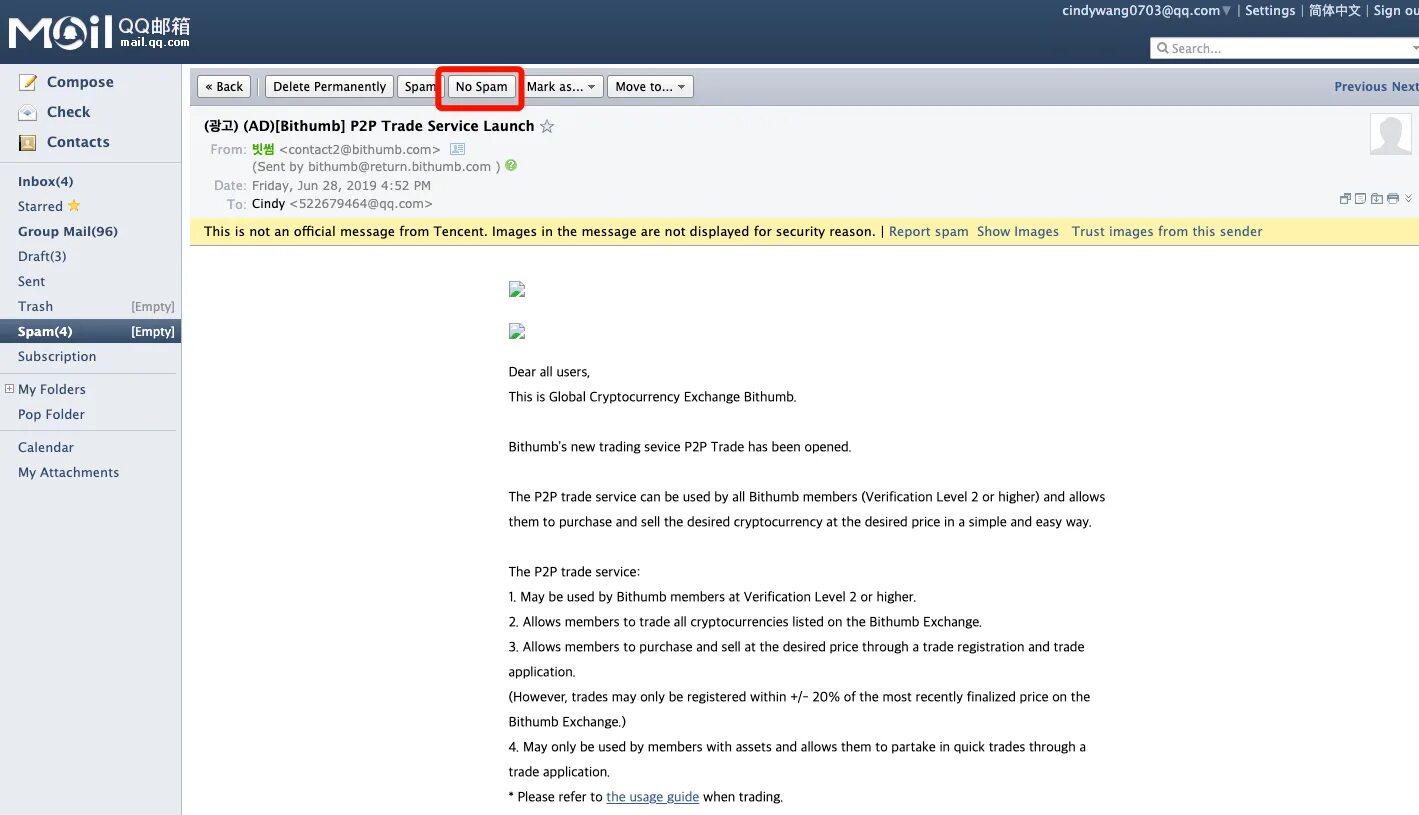This screenshot has height=815, width=1419.
Task: Open the Subscription folder
Action: pyautogui.click(x=57, y=356)
